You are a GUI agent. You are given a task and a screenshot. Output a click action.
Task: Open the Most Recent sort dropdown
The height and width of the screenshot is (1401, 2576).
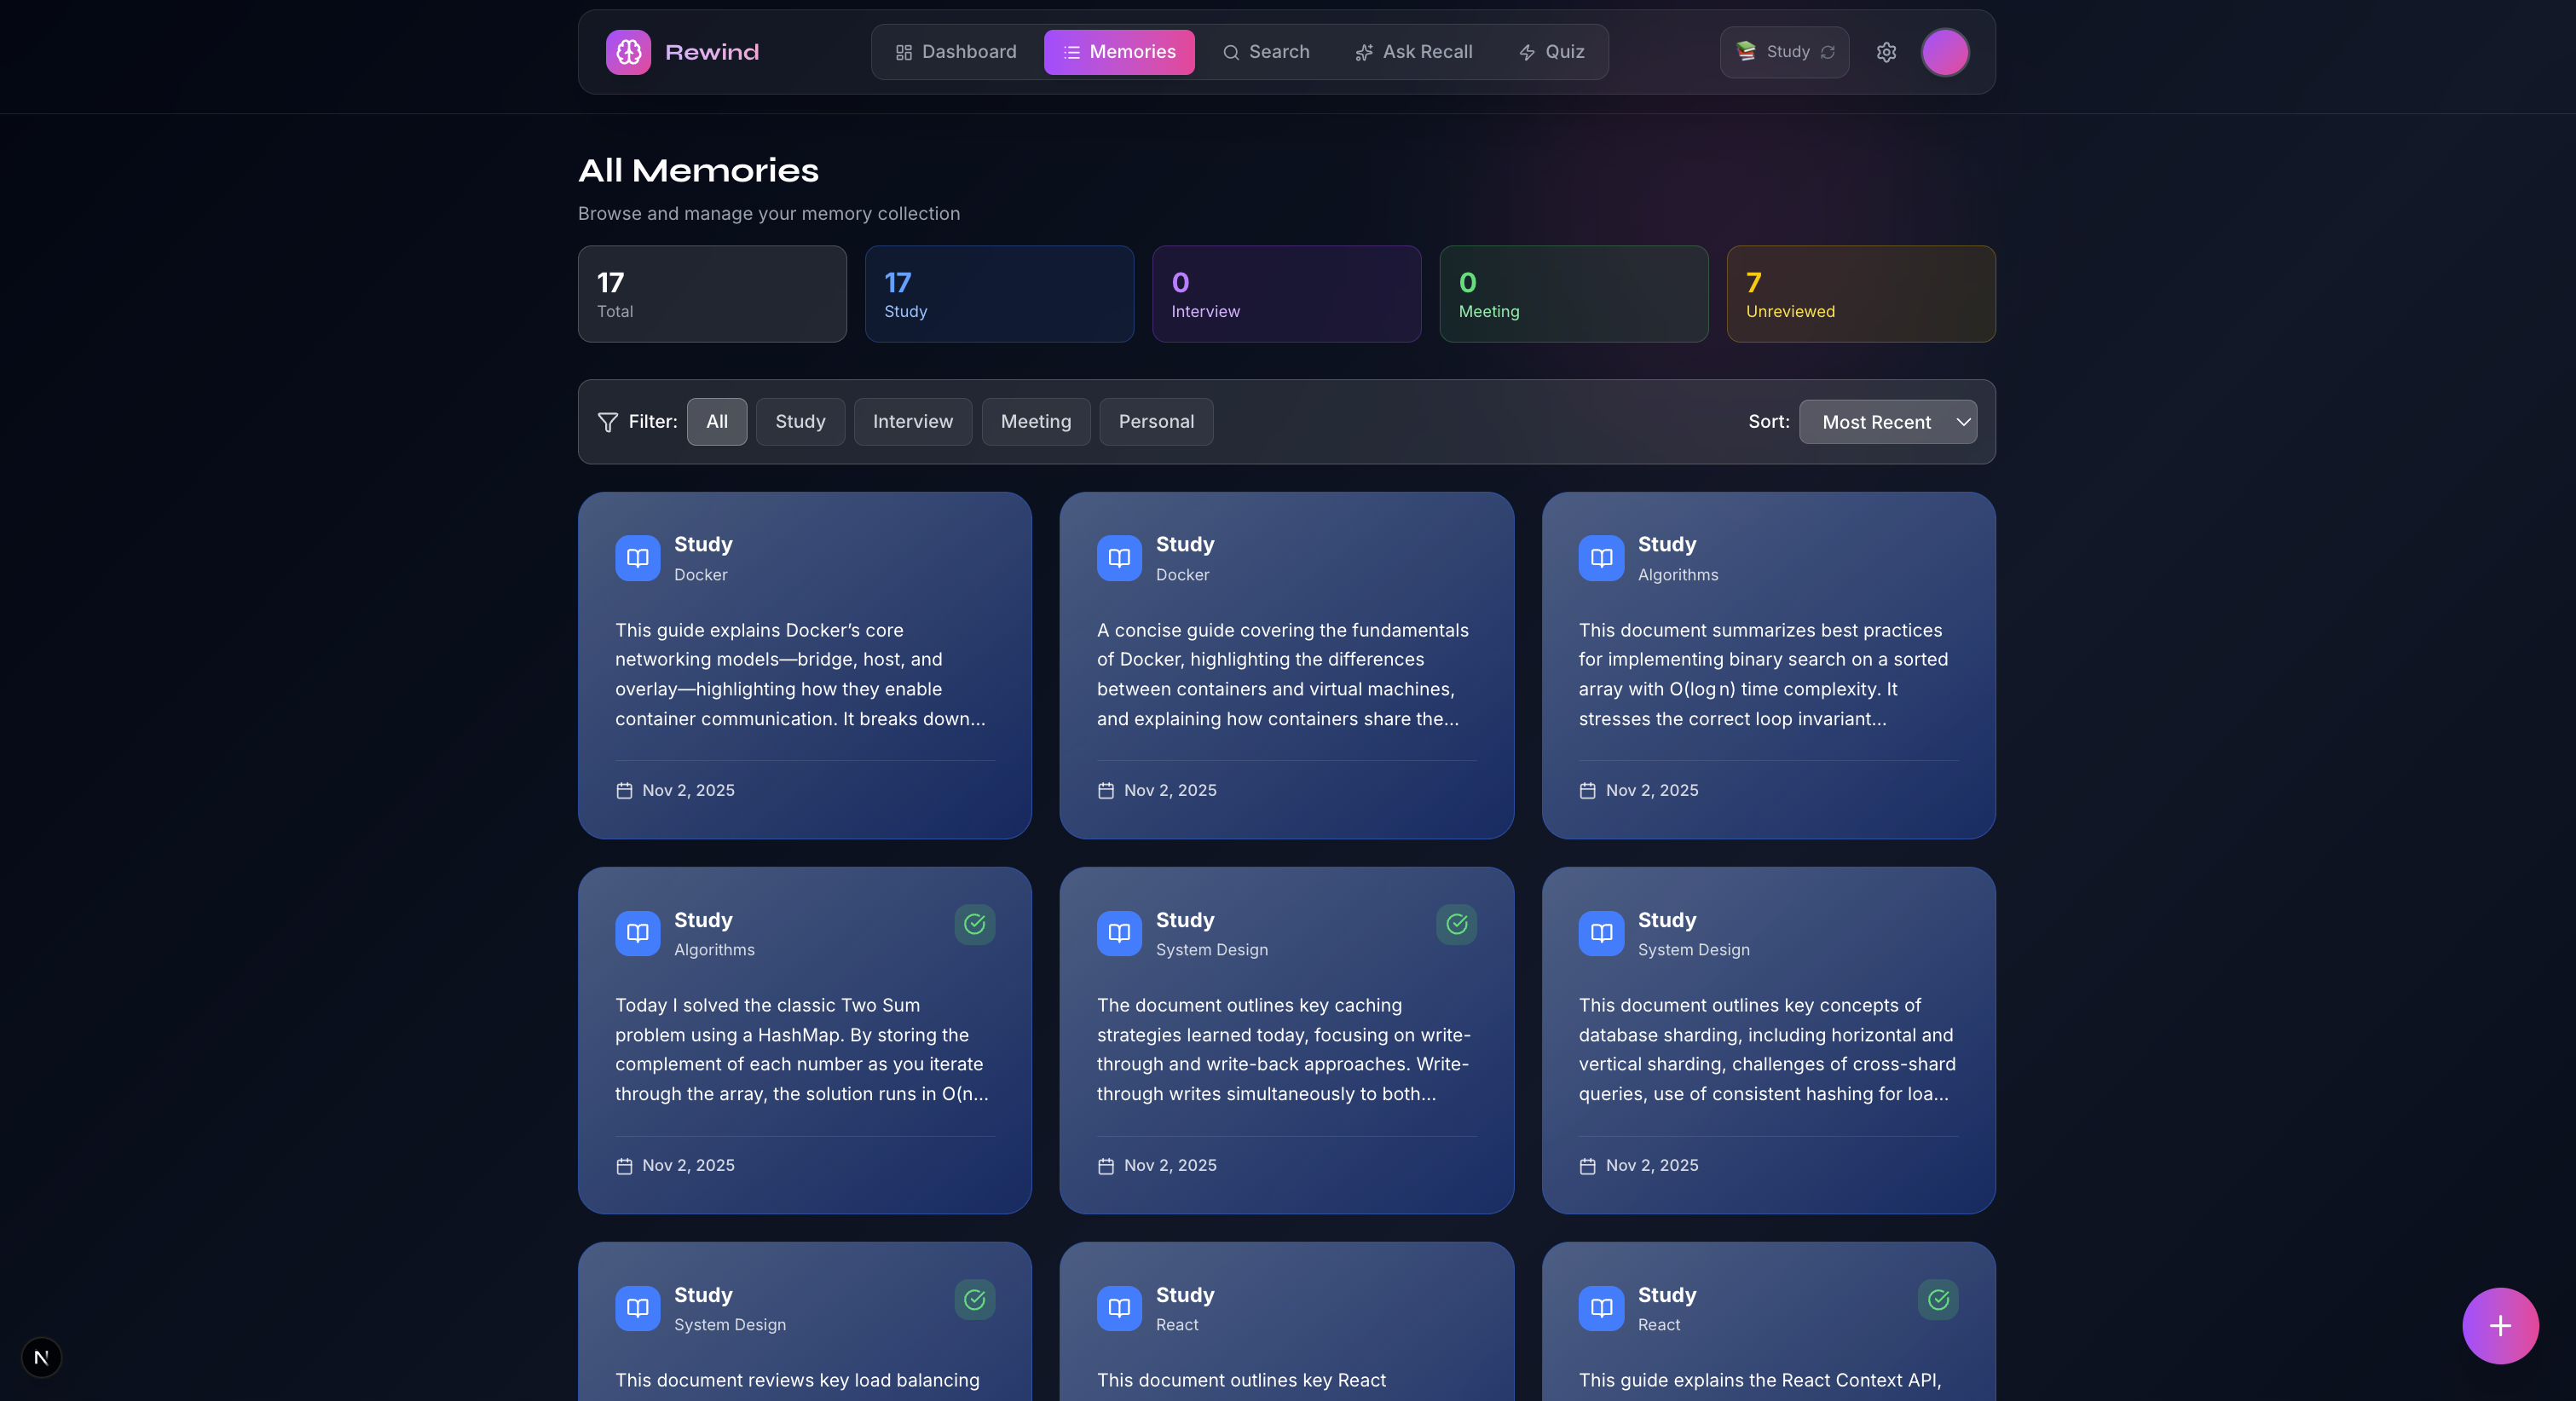[x=1876, y=422]
